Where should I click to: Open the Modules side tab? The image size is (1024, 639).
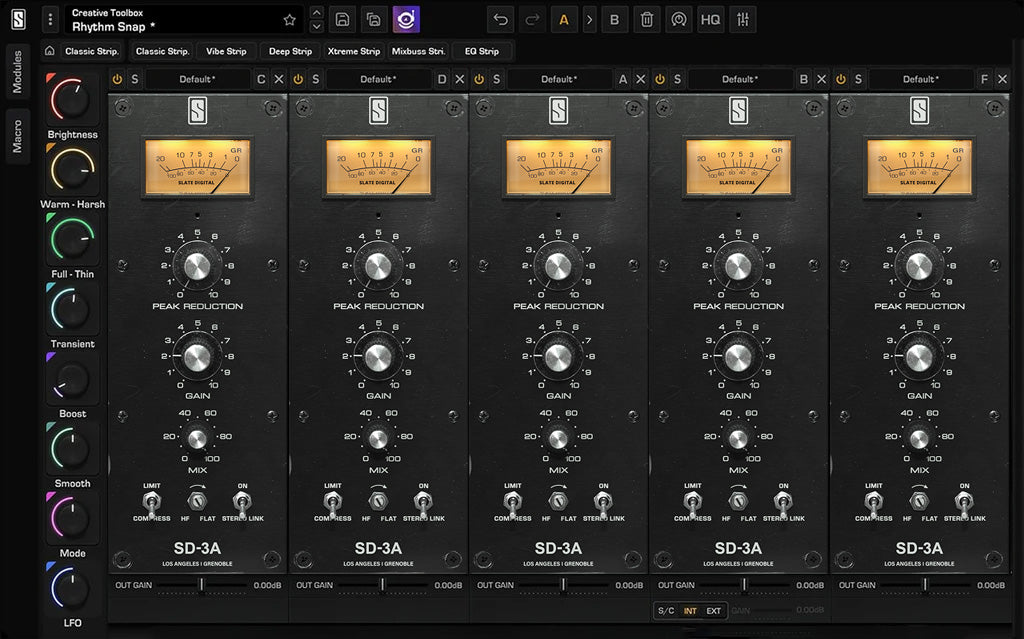pyautogui.click(x=18, y=71)
